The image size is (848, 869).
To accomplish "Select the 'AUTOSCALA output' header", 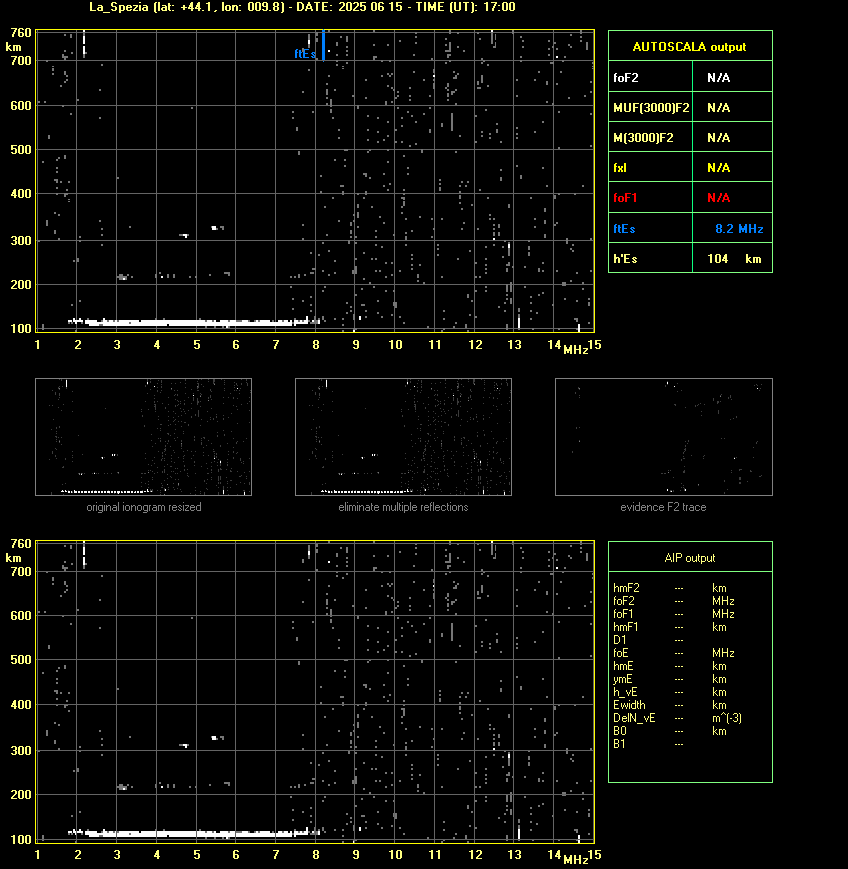I will (689, 47).
